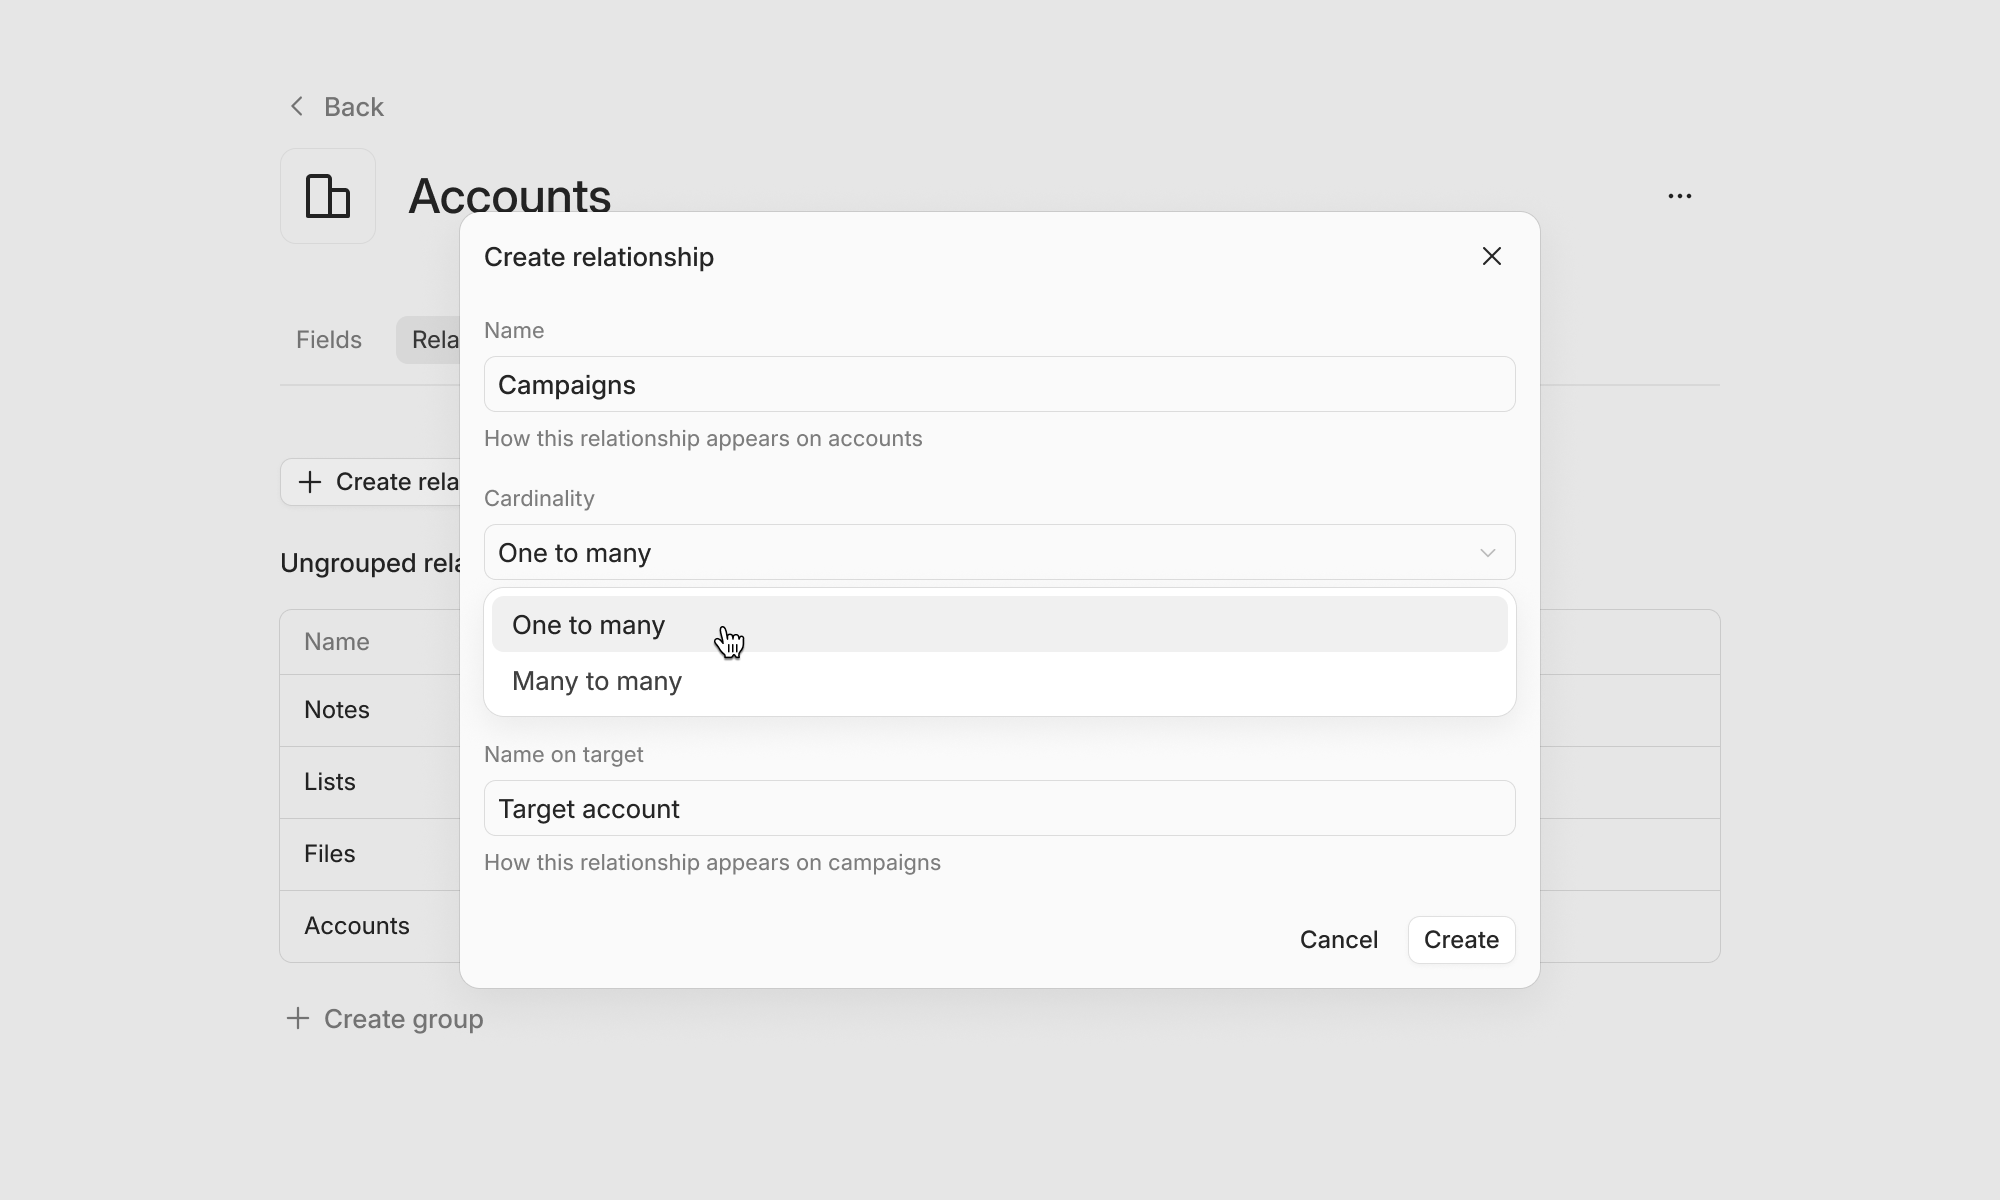Click the hint 'How this relationship appears on accounts'
This screenshot has height=1200, width=2000.
click(703, 438)
